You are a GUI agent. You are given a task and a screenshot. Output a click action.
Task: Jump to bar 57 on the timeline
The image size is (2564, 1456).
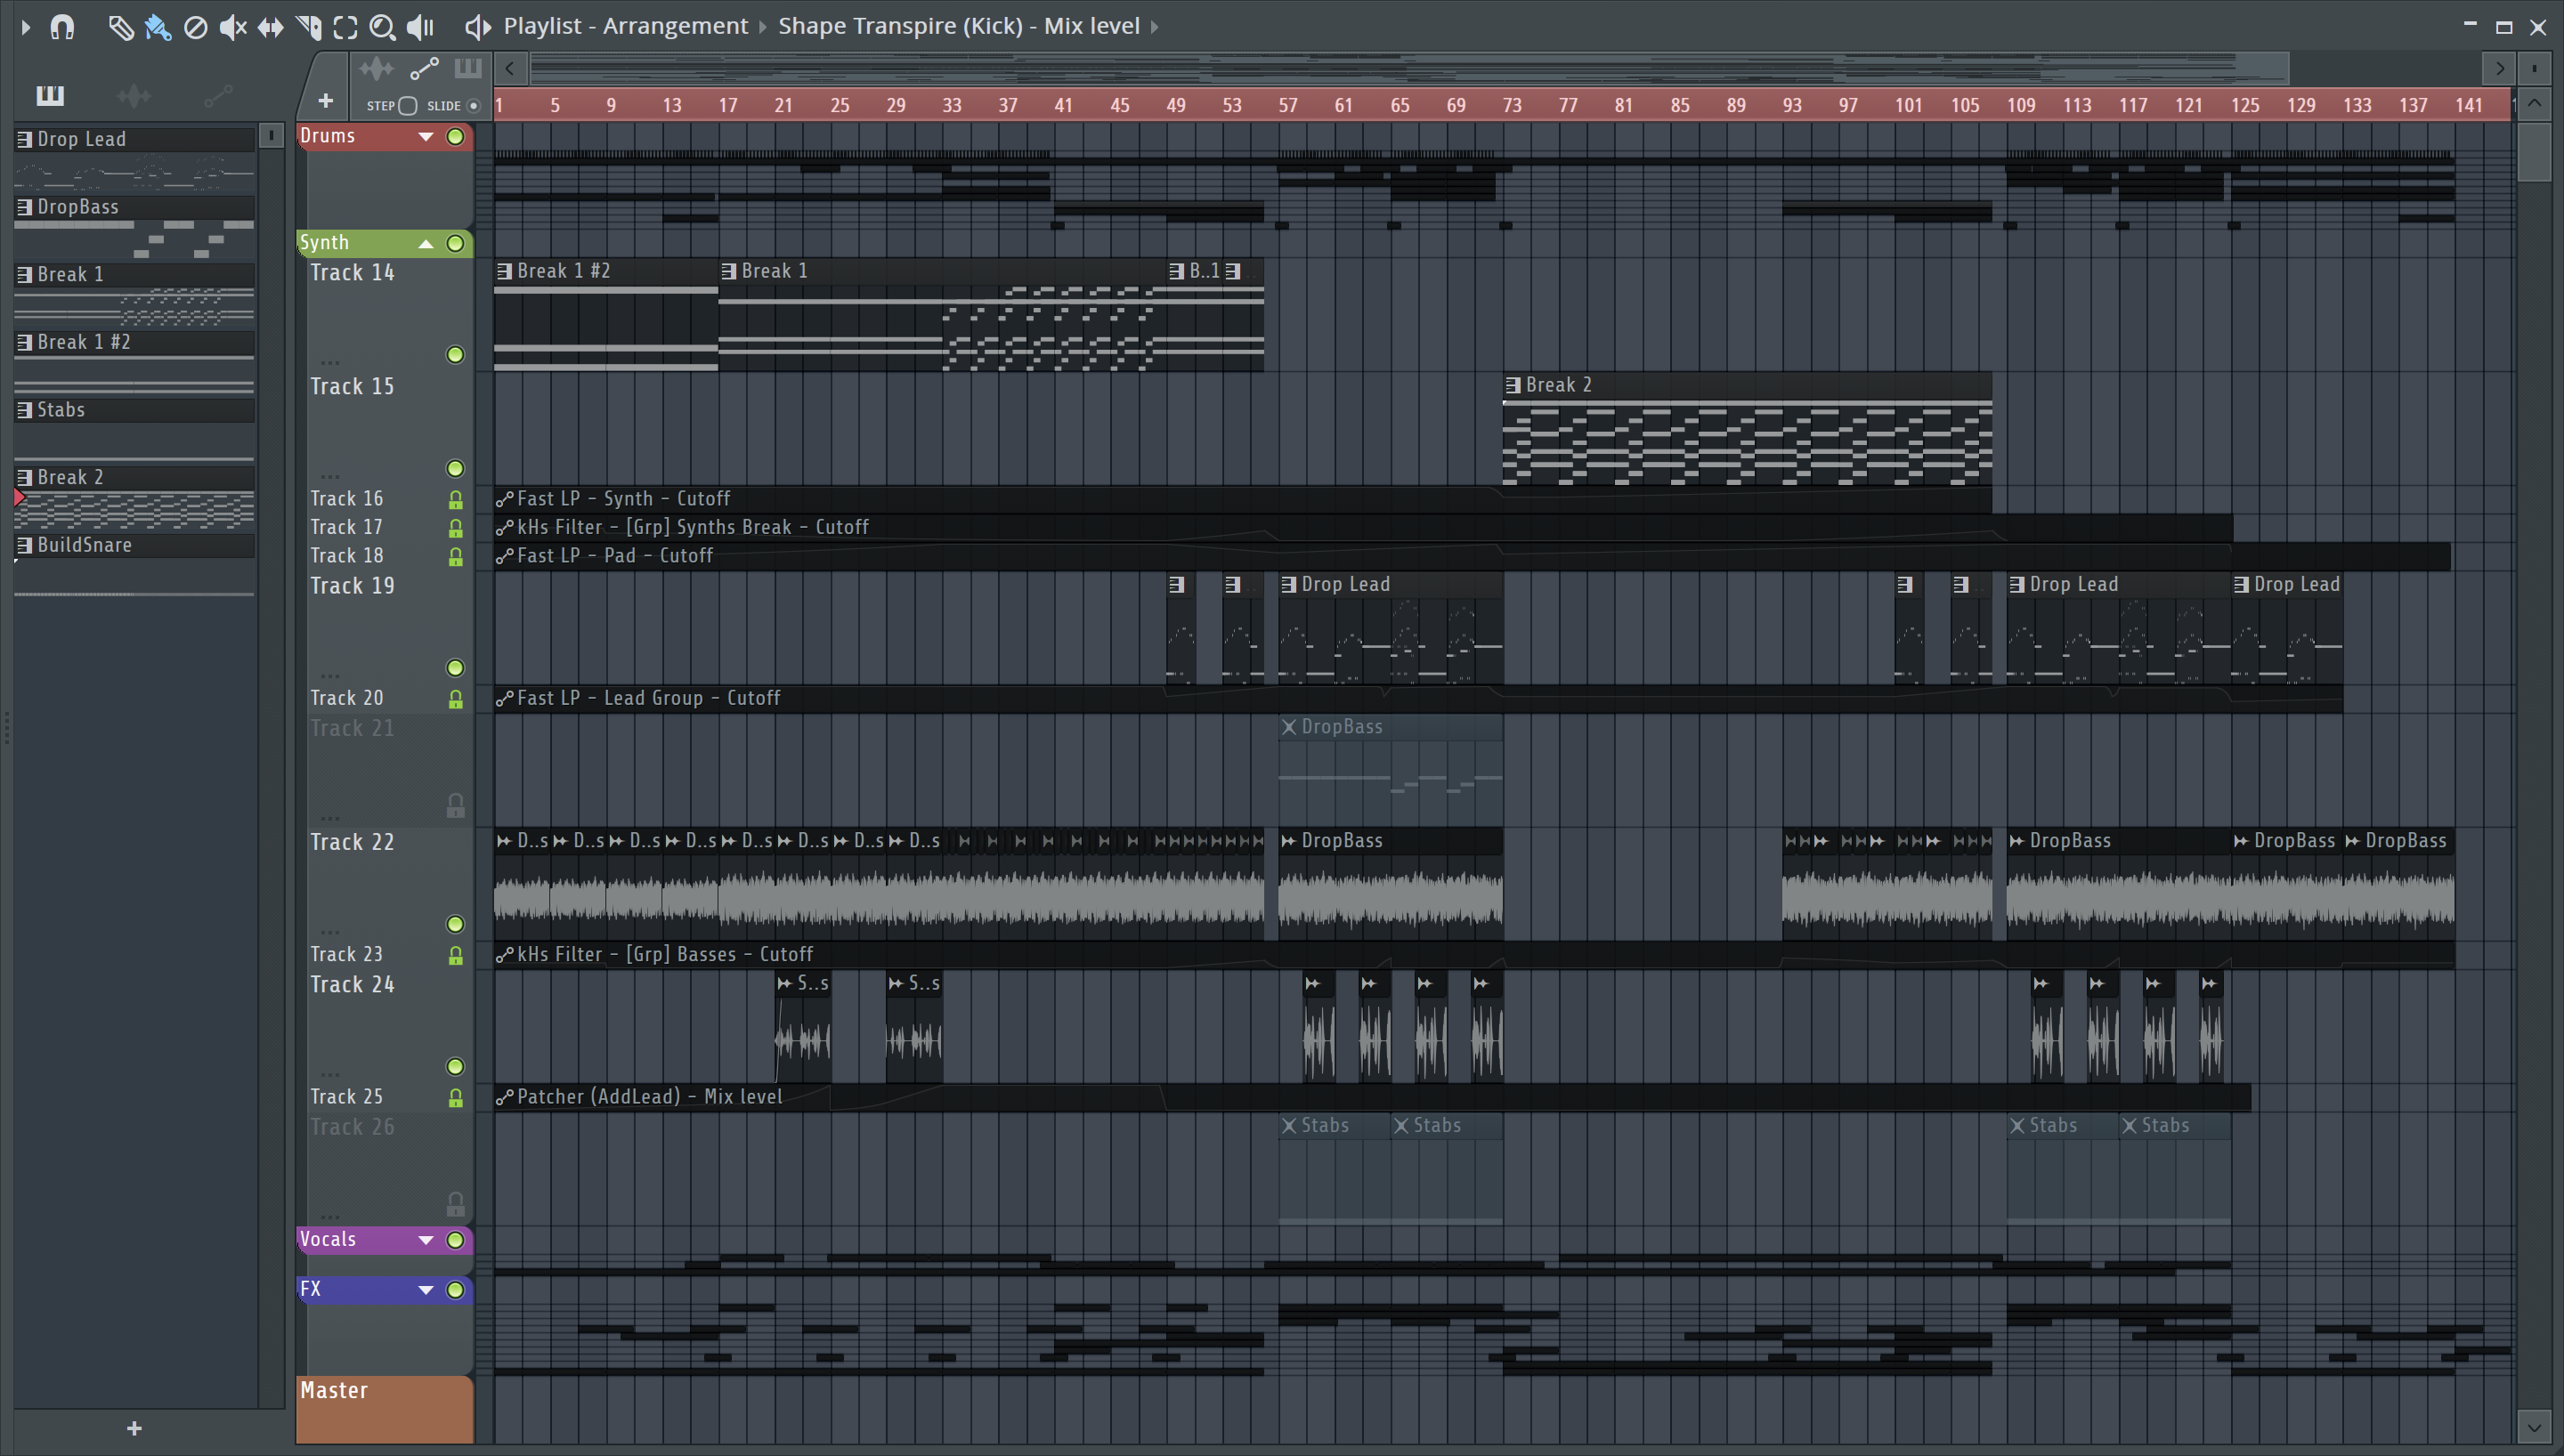(x=1288, y=105)
